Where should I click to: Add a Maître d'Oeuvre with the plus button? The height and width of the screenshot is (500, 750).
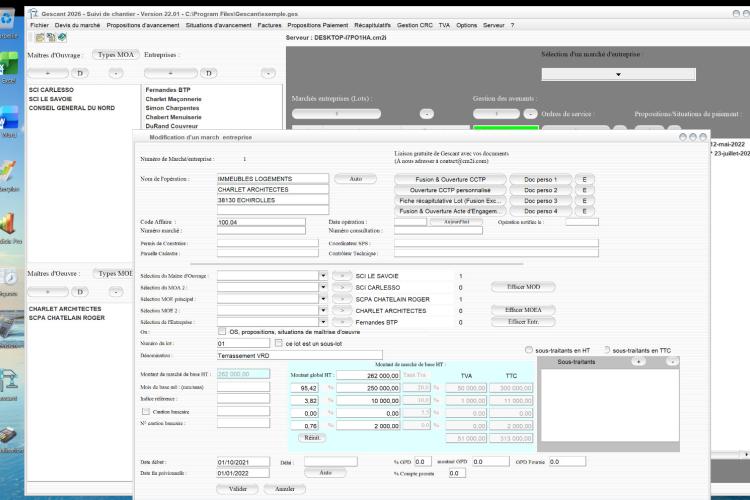pyautogui.click(x=48, y=292)
